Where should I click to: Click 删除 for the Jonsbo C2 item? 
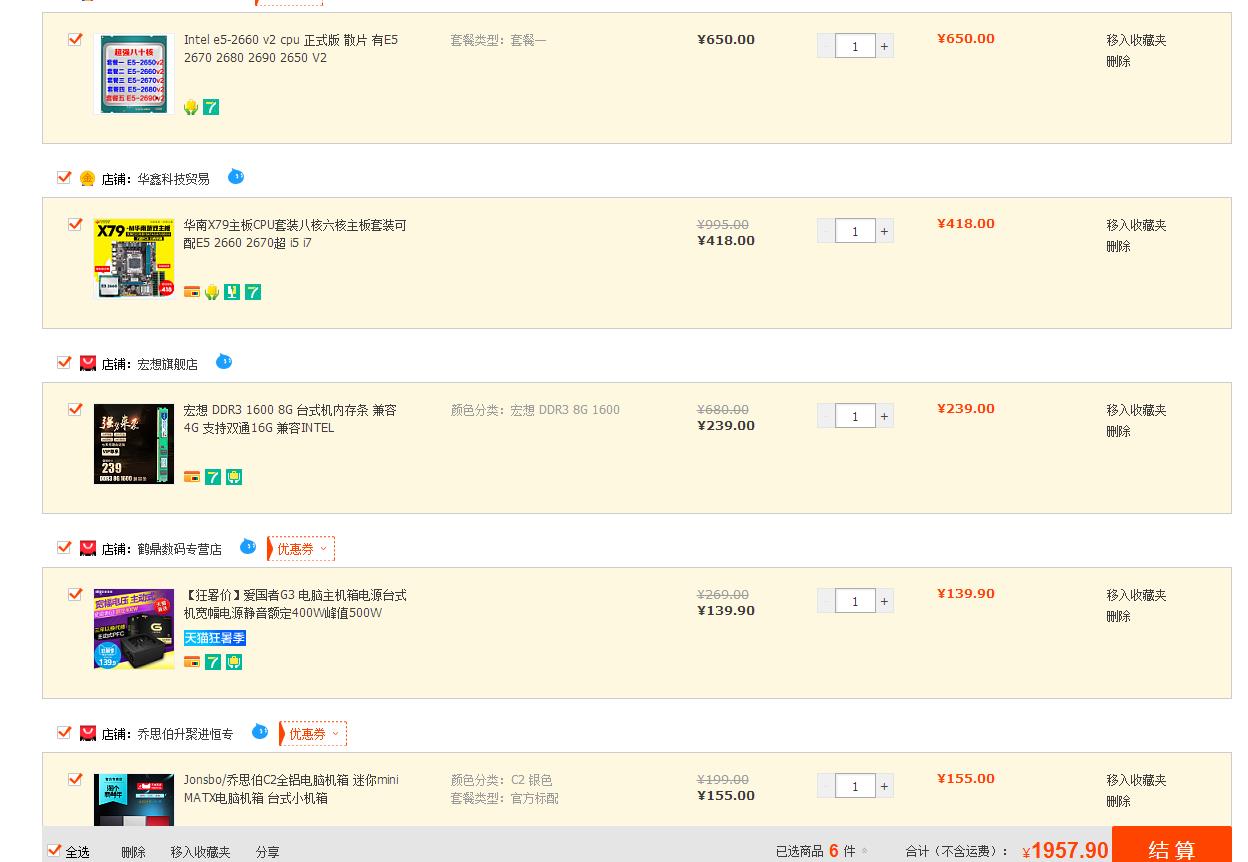coord(1118,801)
